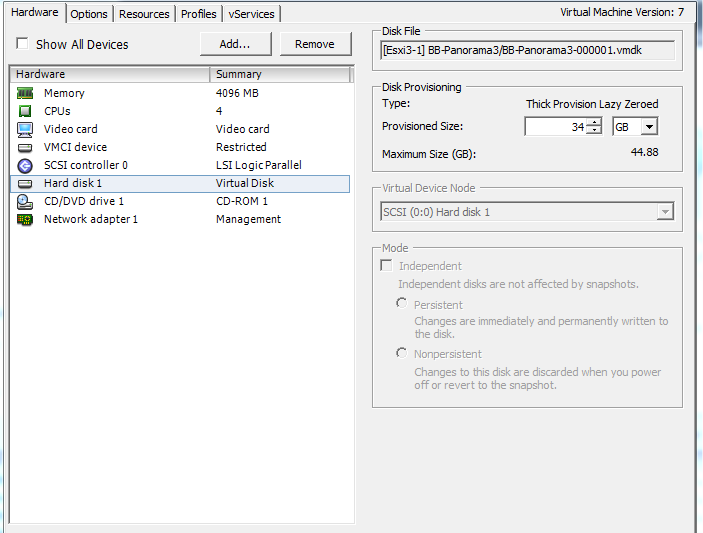703x533 pixels.
Task: Select the CPUs device icon
Action: click(x=25, y=111)
